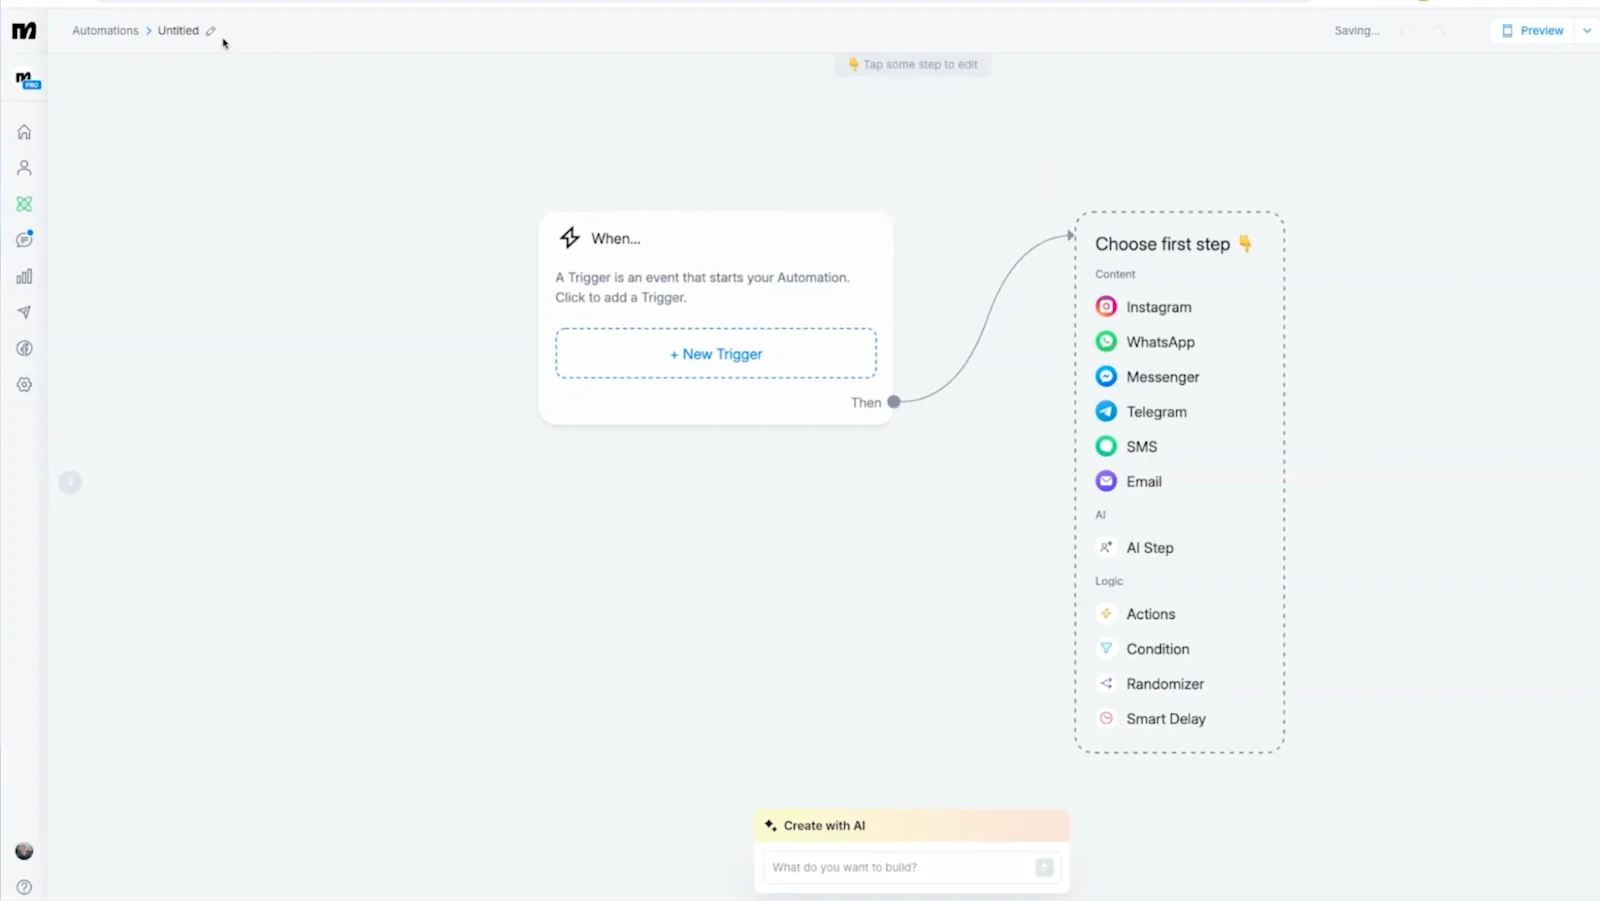Pick Telegram from the Content options
Image resolution: width=1600 pixels, height=901 pixels.
(1156, 411)
